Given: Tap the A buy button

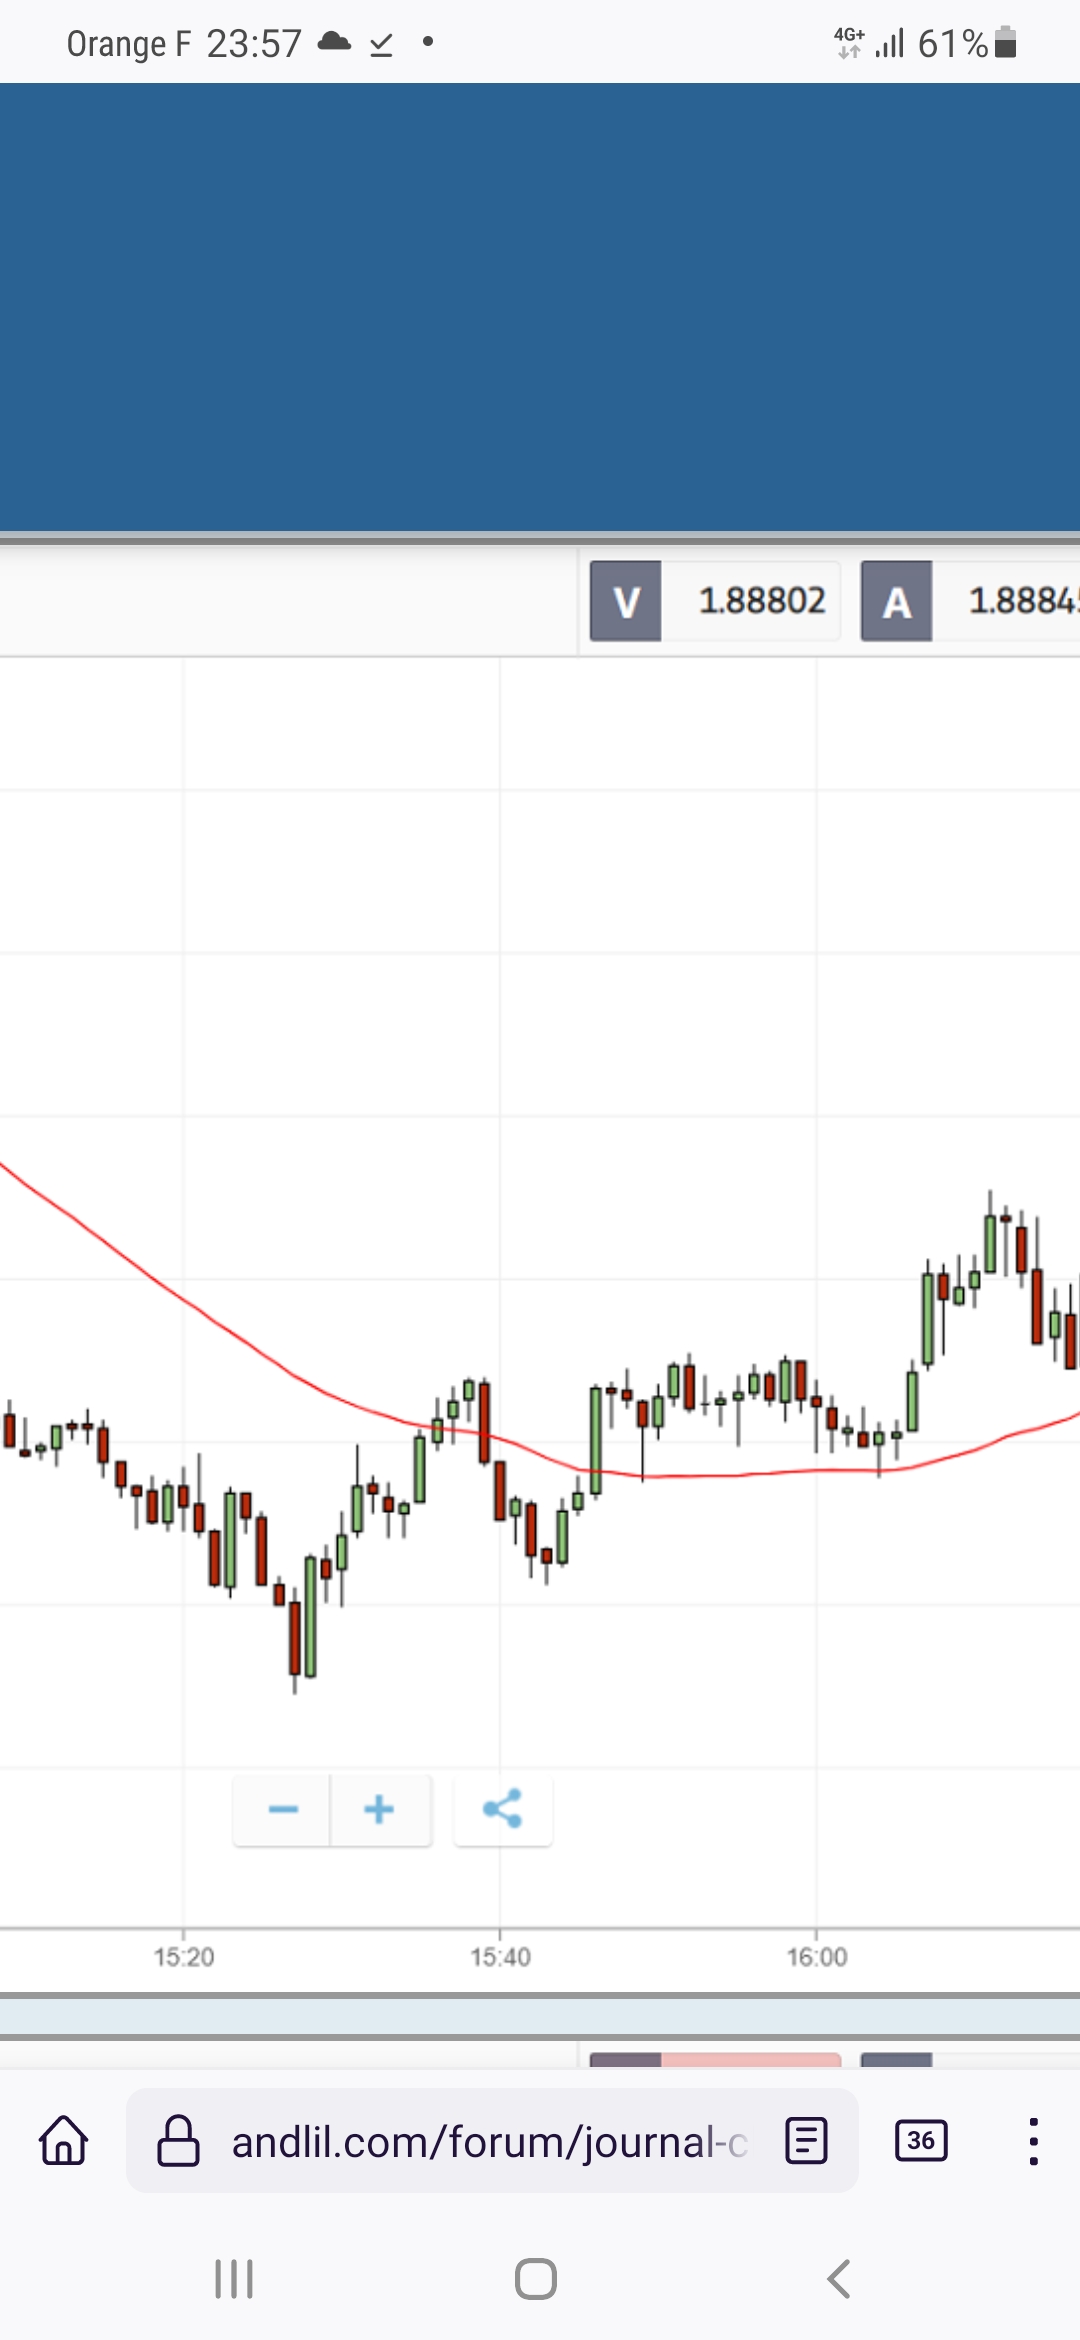Looking at the screenshot, I should click(897, 601).
